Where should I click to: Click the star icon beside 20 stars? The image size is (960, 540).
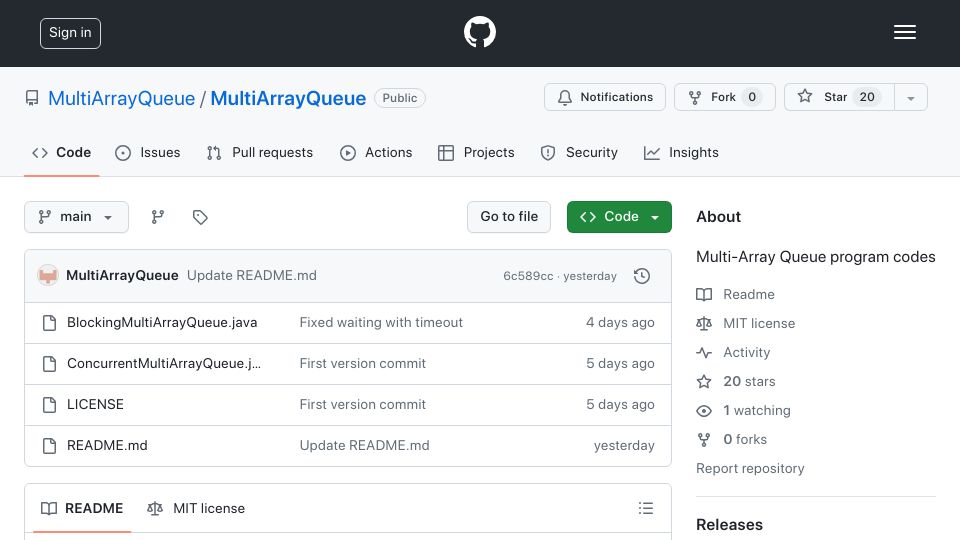coord(704,381)
